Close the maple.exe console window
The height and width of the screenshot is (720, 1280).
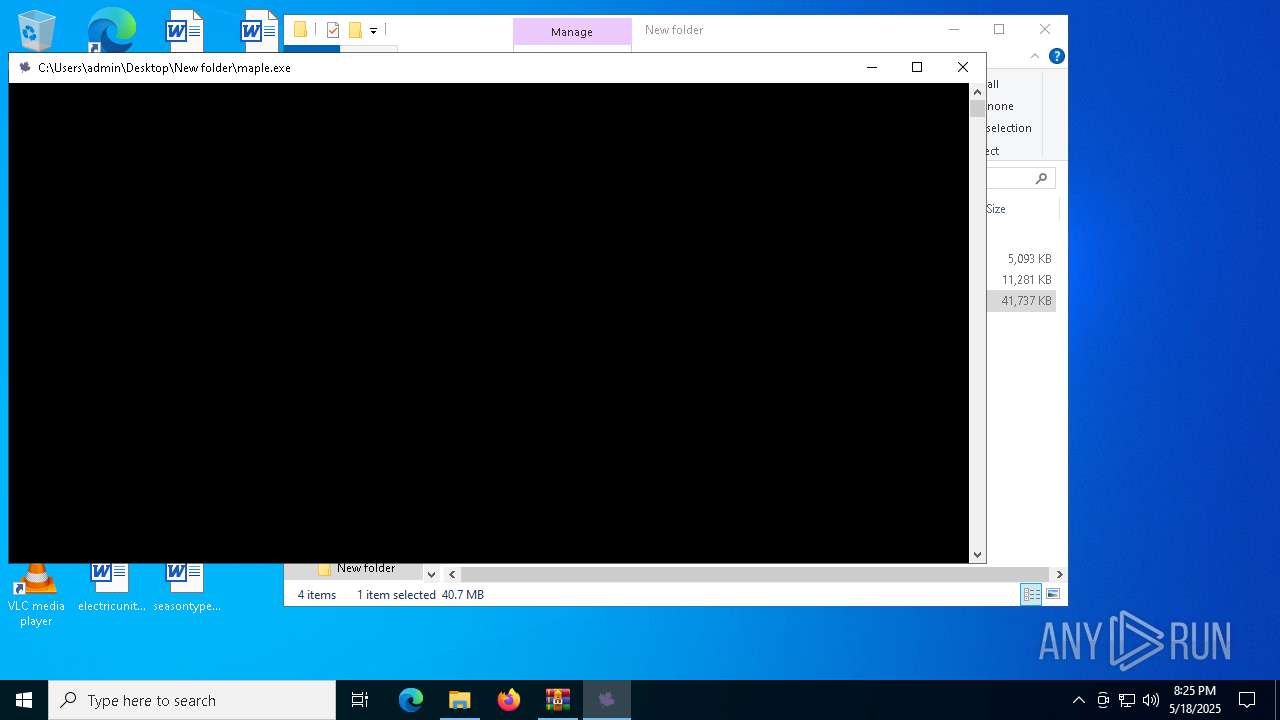963,67
